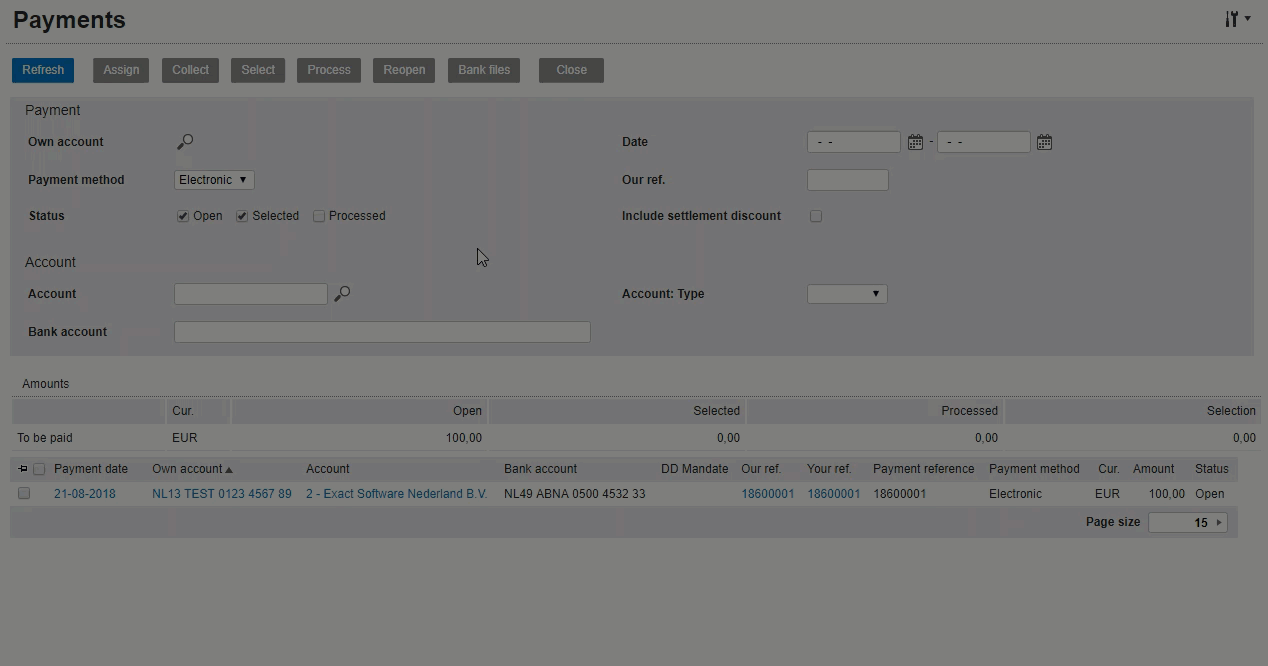
Task: Click into the Bank account input field
Action: (x=382, y=332)
